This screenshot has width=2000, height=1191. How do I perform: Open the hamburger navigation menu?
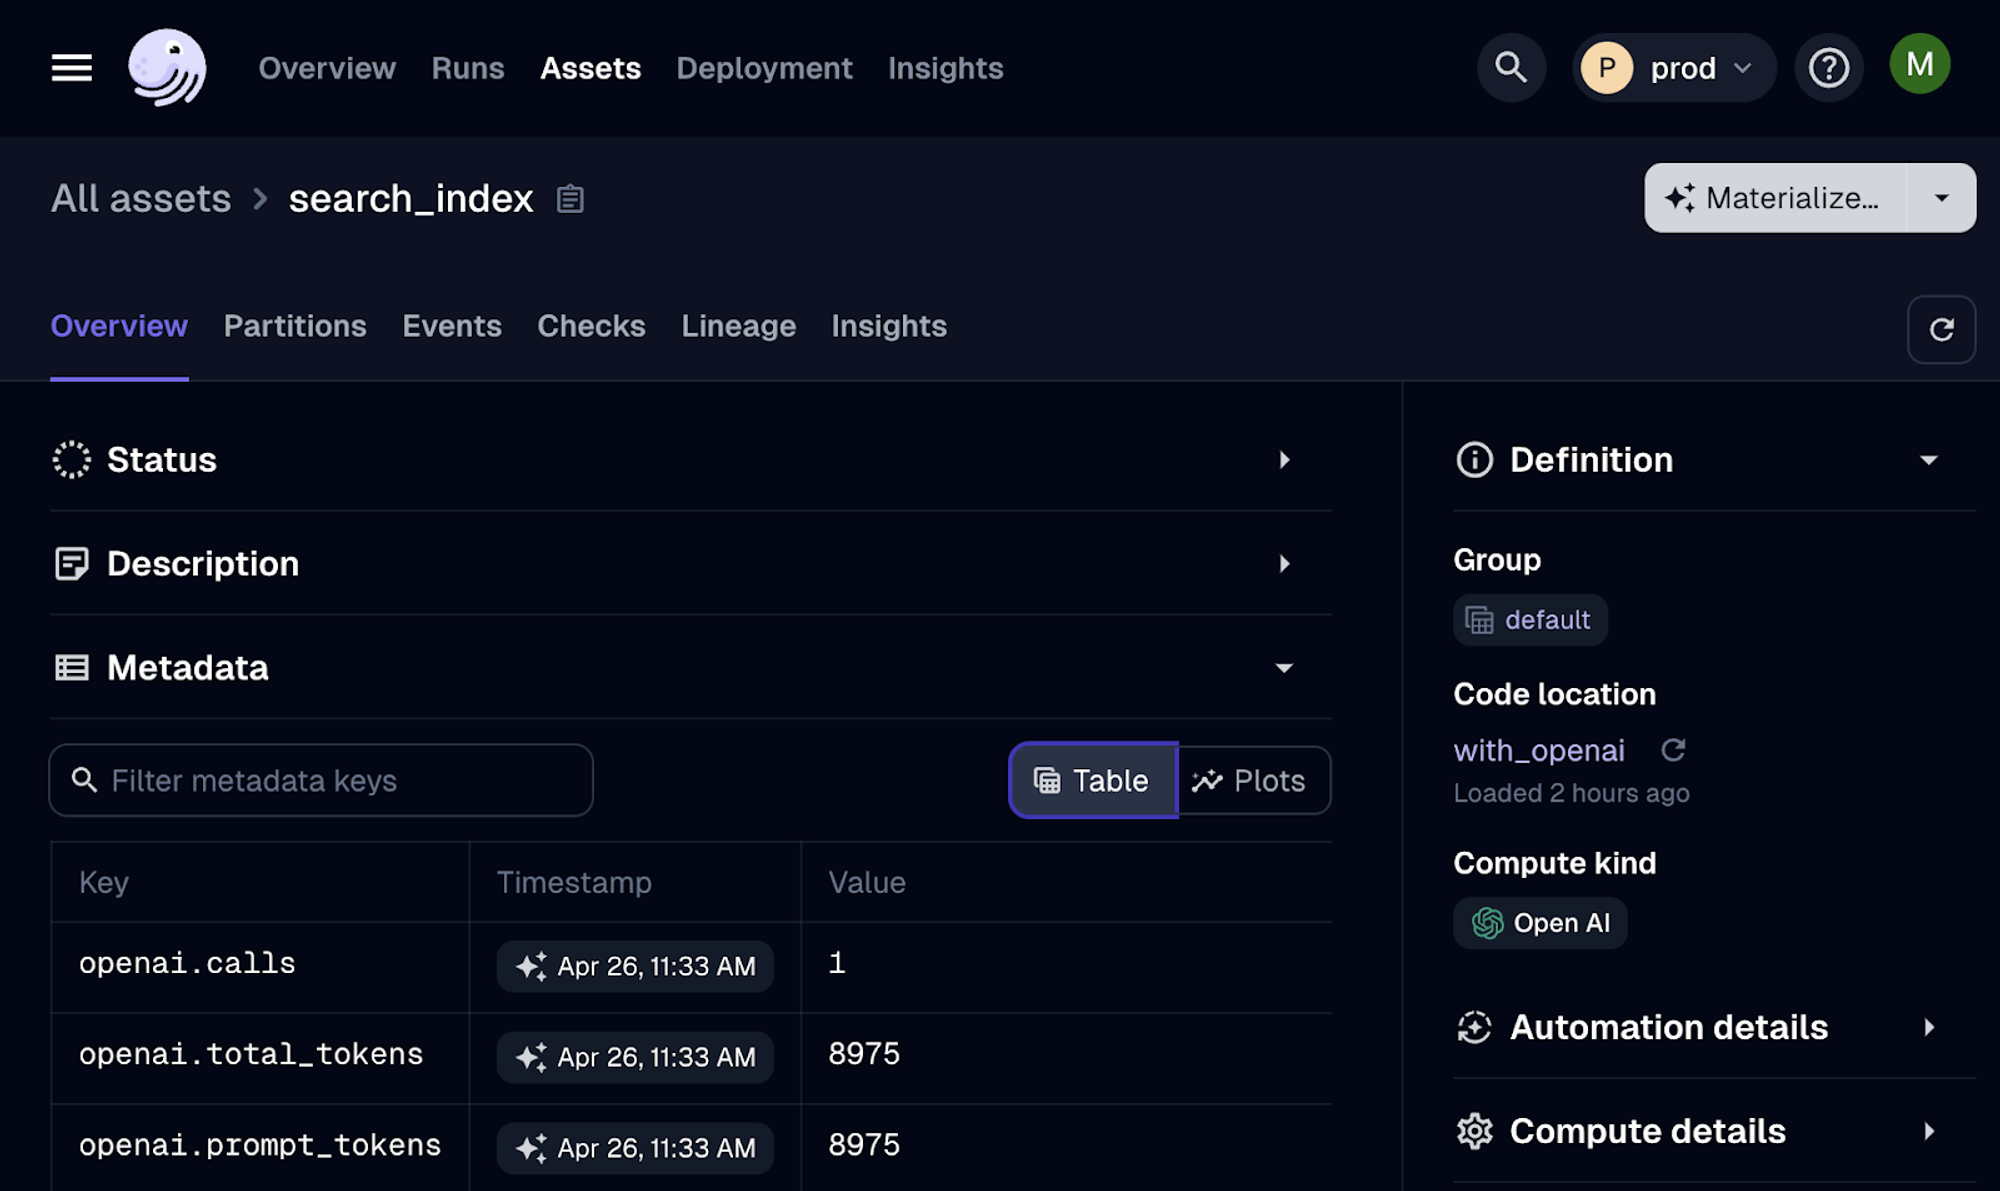pyautogui.click(x=72, y=68)
